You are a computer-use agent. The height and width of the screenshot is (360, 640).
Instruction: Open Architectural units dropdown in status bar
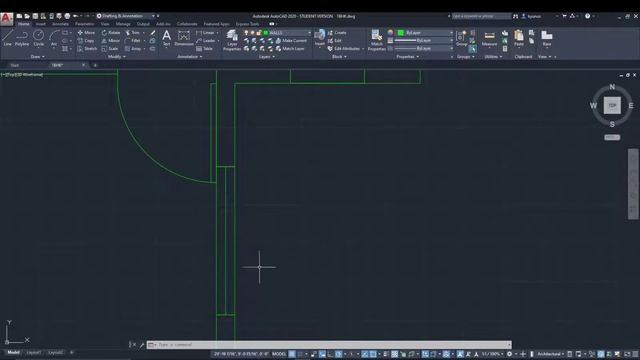click(x=551, y=354)
